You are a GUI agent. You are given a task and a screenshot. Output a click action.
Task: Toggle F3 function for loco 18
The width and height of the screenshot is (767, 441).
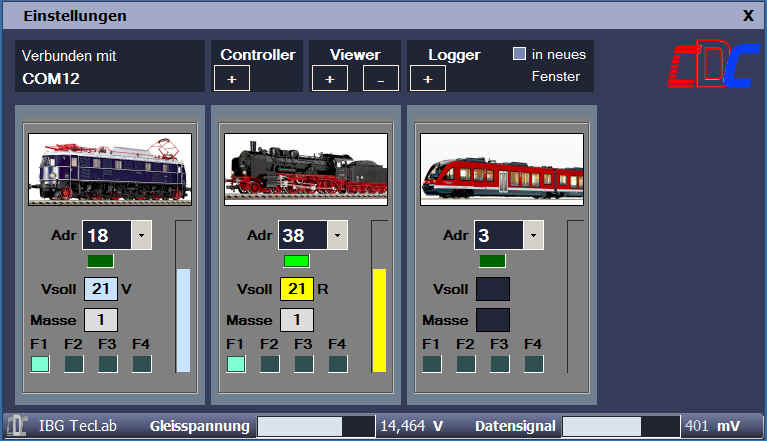[x=108, y=364]
